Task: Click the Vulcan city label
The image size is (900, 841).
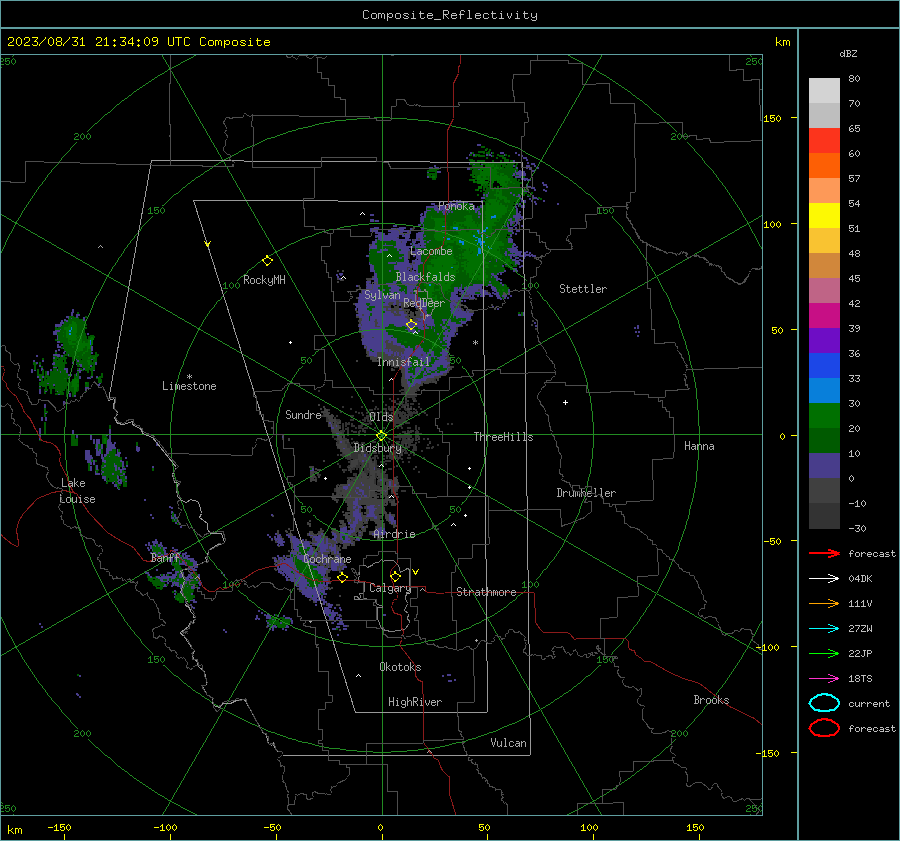Action: tap(508, 743)
